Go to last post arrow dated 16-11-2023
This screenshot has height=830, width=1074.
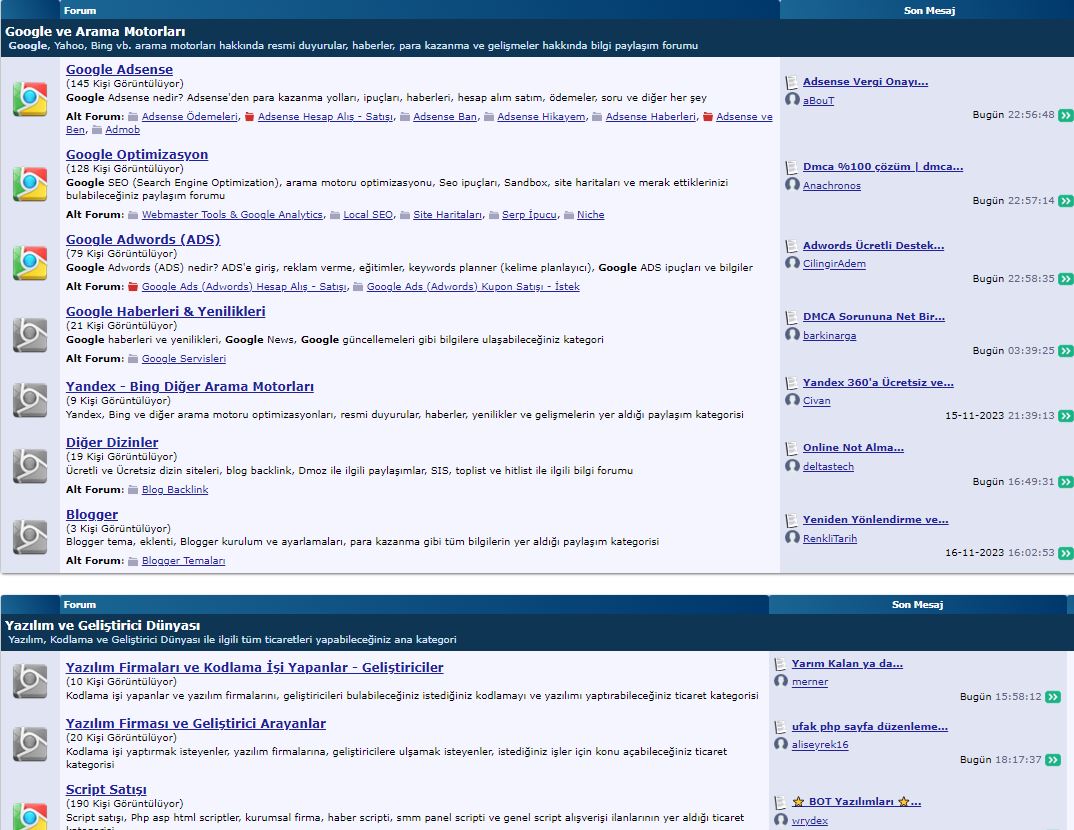(x=1065, y=553)
